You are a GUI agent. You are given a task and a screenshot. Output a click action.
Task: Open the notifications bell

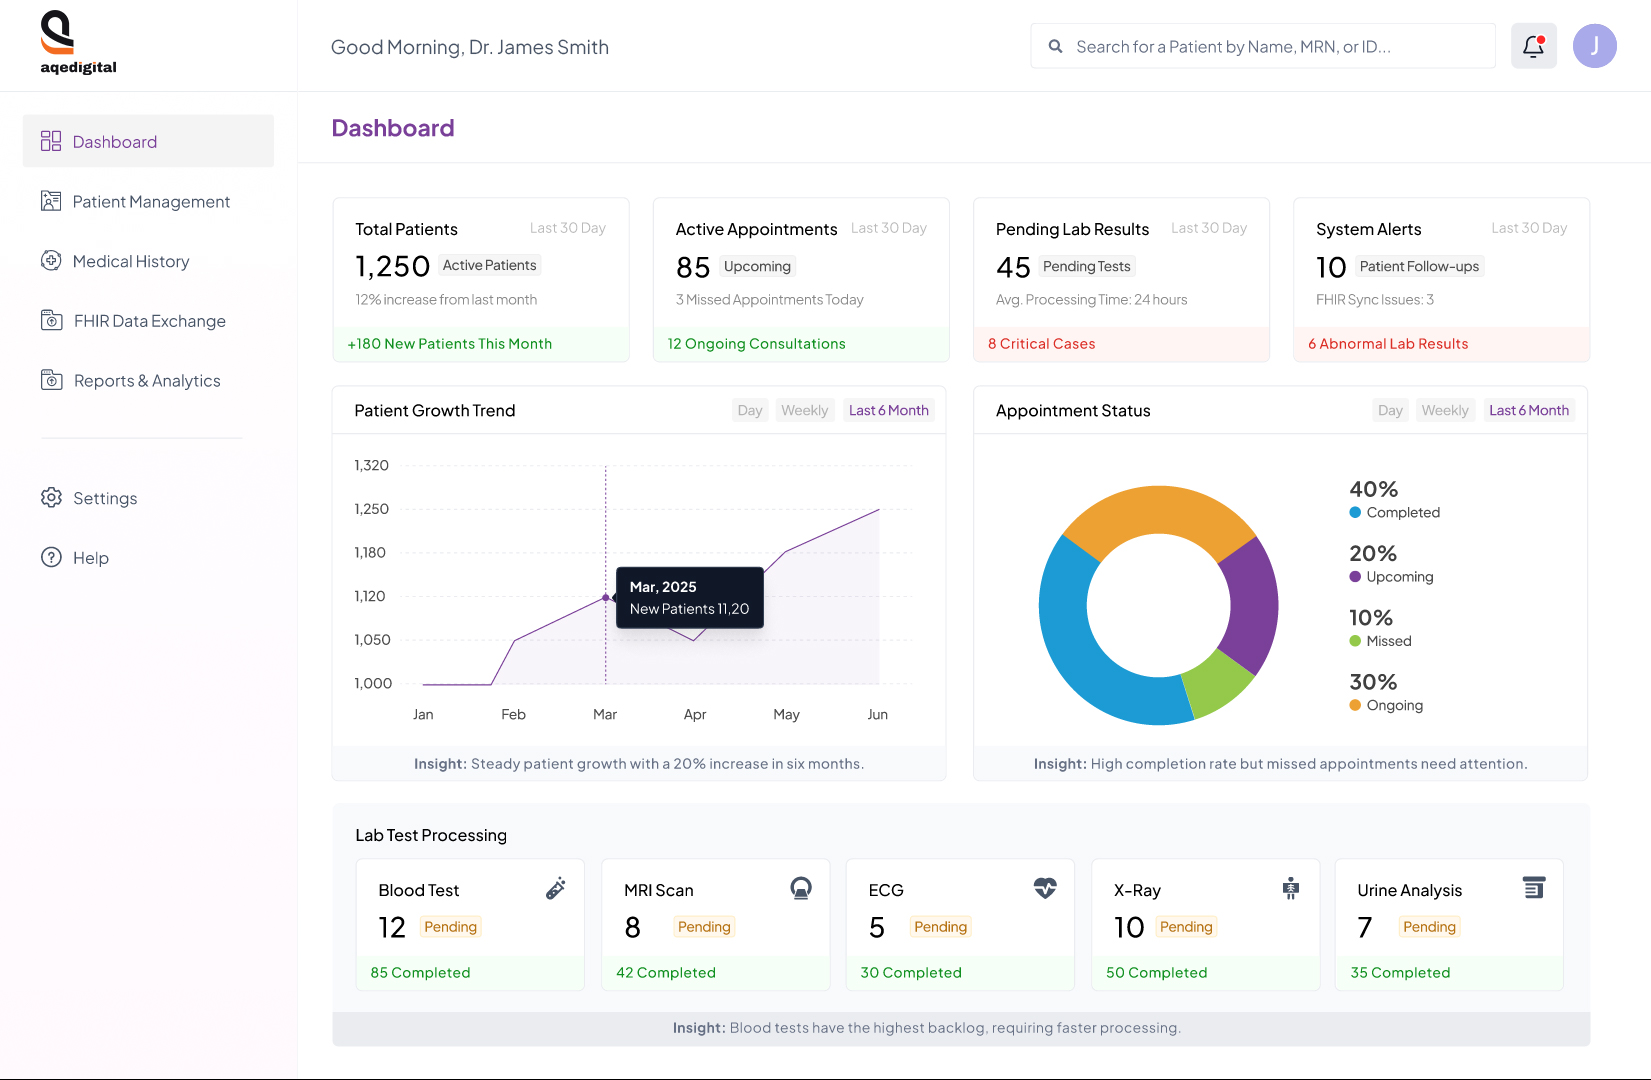coord(1533,45)
